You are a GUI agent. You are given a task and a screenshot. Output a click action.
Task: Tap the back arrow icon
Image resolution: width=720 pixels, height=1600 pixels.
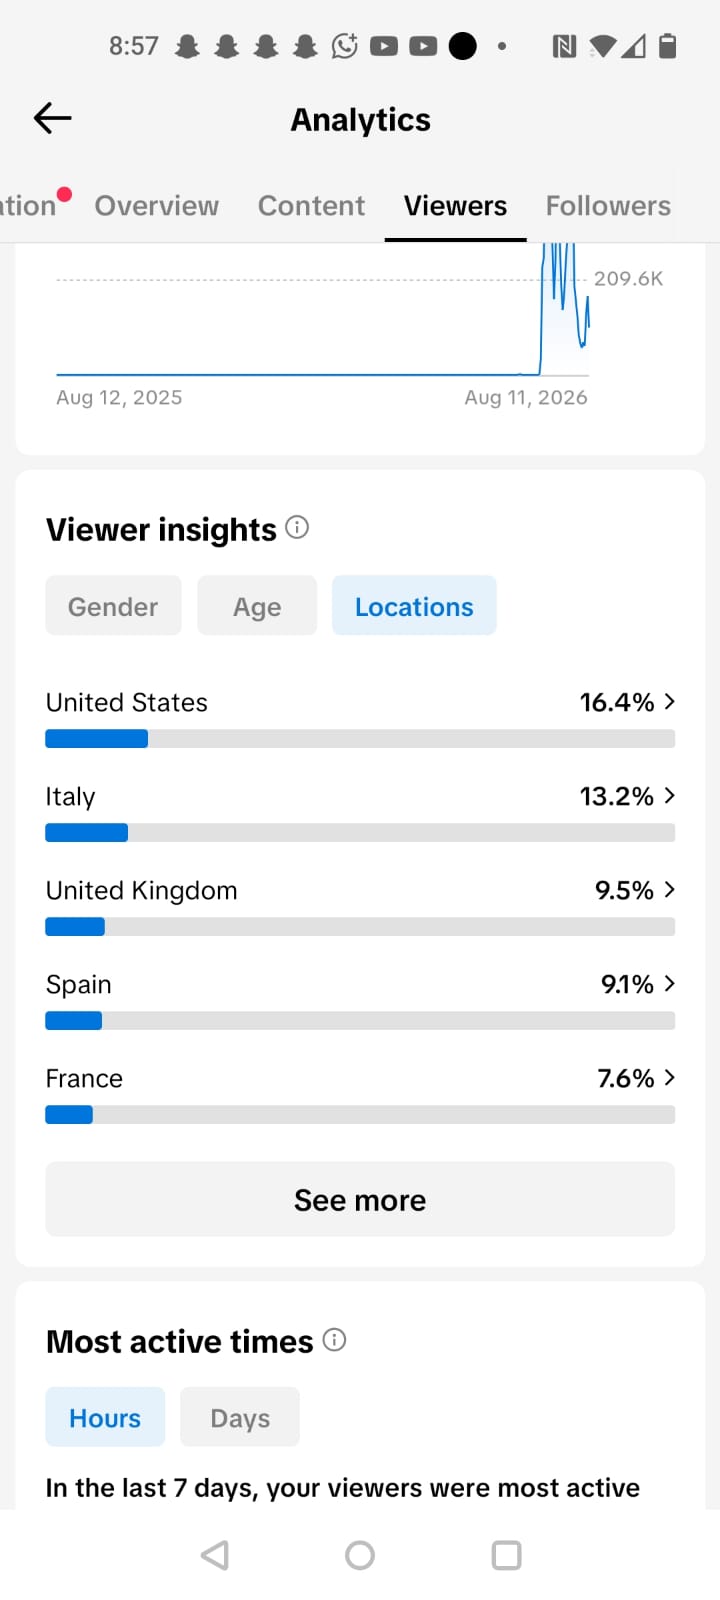52,118
